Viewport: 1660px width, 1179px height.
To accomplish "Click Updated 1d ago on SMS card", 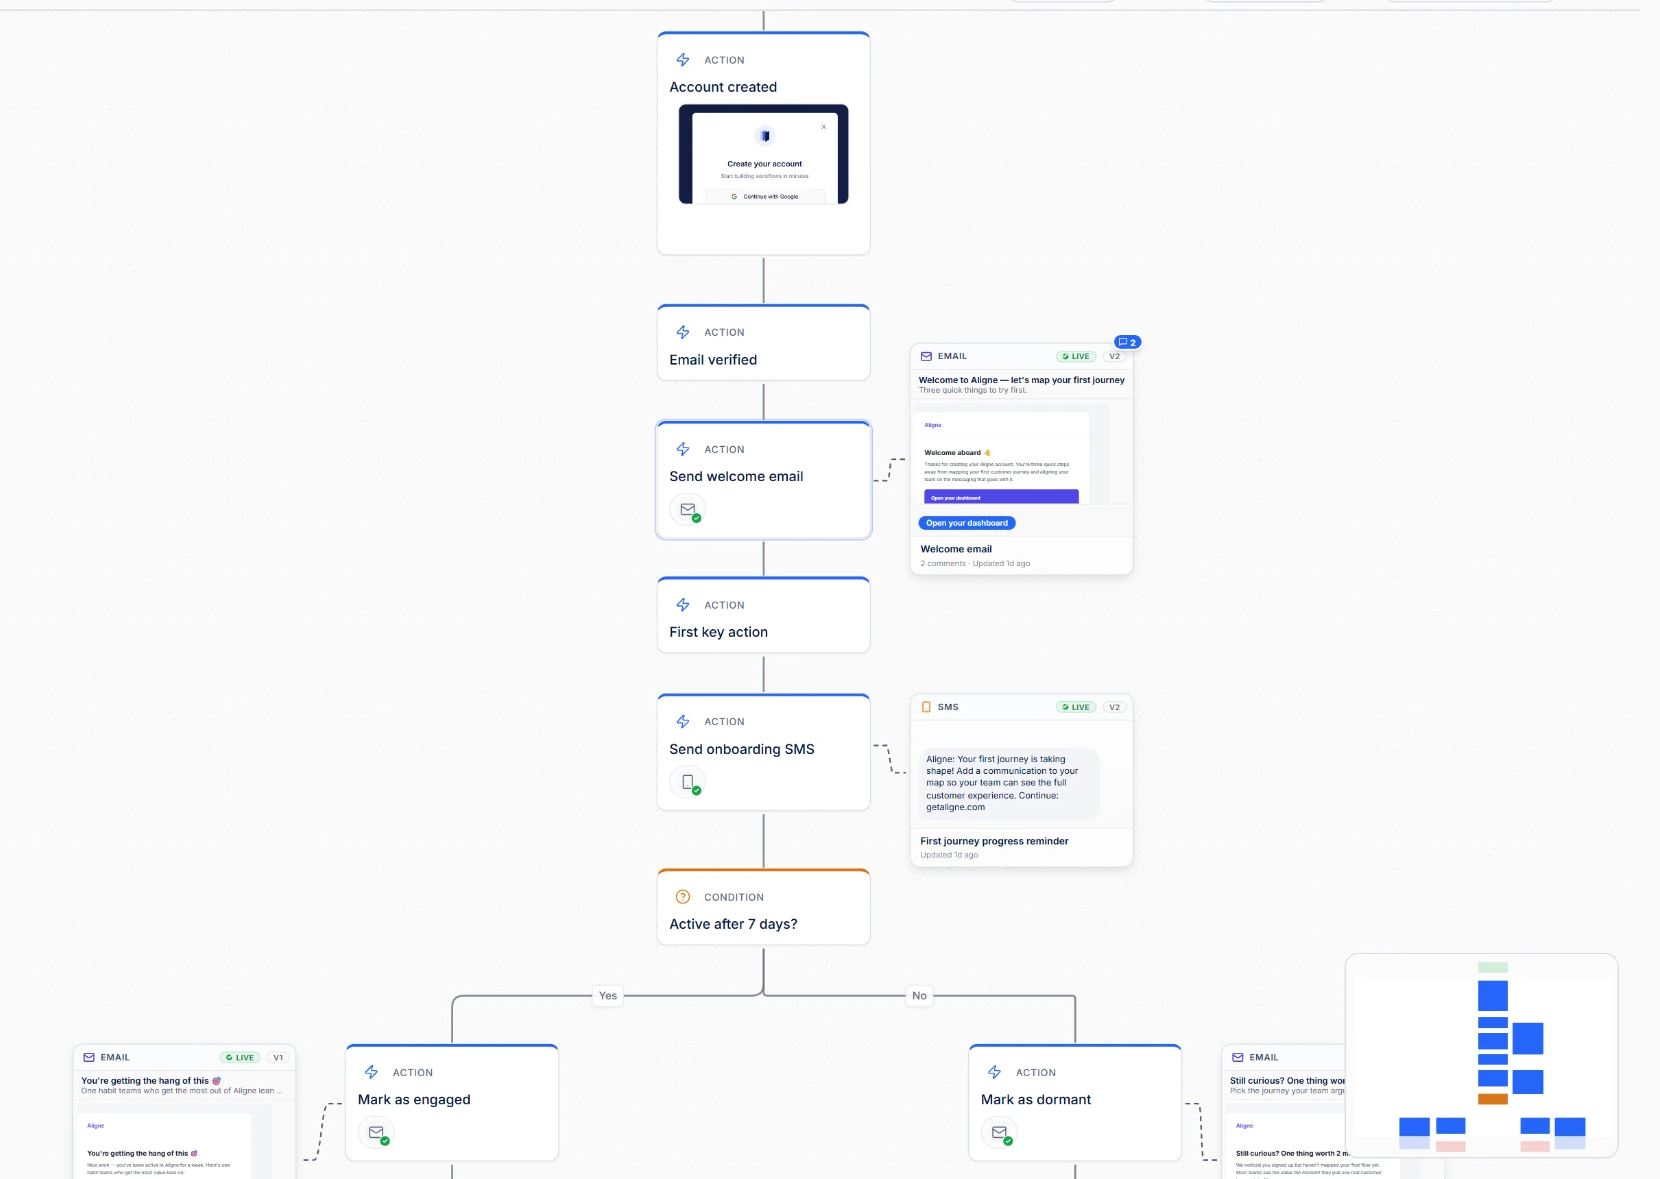I will click(949, 855).
